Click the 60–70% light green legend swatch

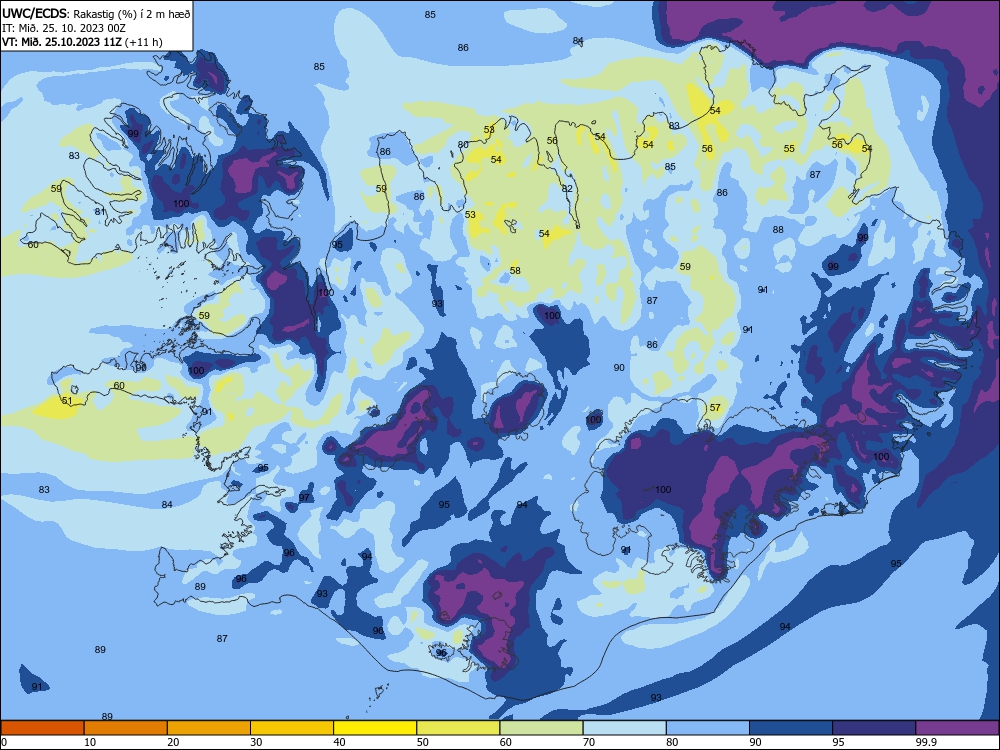pyautogui.click(x=541, y=728)
